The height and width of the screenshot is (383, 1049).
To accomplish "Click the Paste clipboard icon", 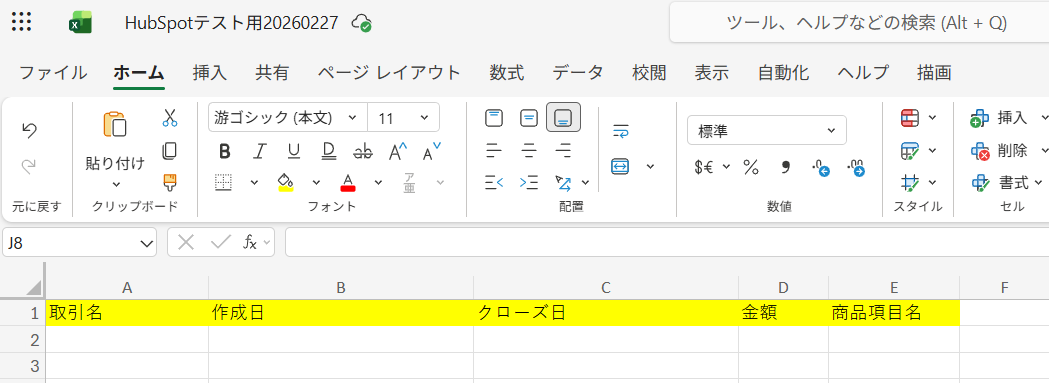I will pos(114,125).
